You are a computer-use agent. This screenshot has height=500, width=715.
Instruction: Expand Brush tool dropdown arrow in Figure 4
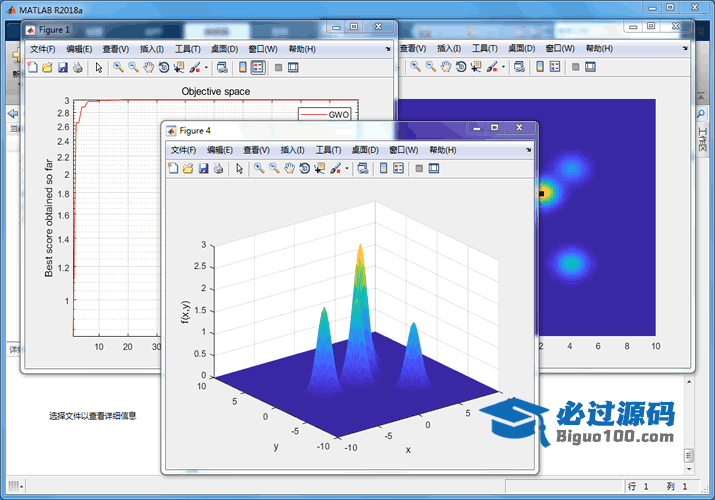pyautogui.click(x=347, y=169)
